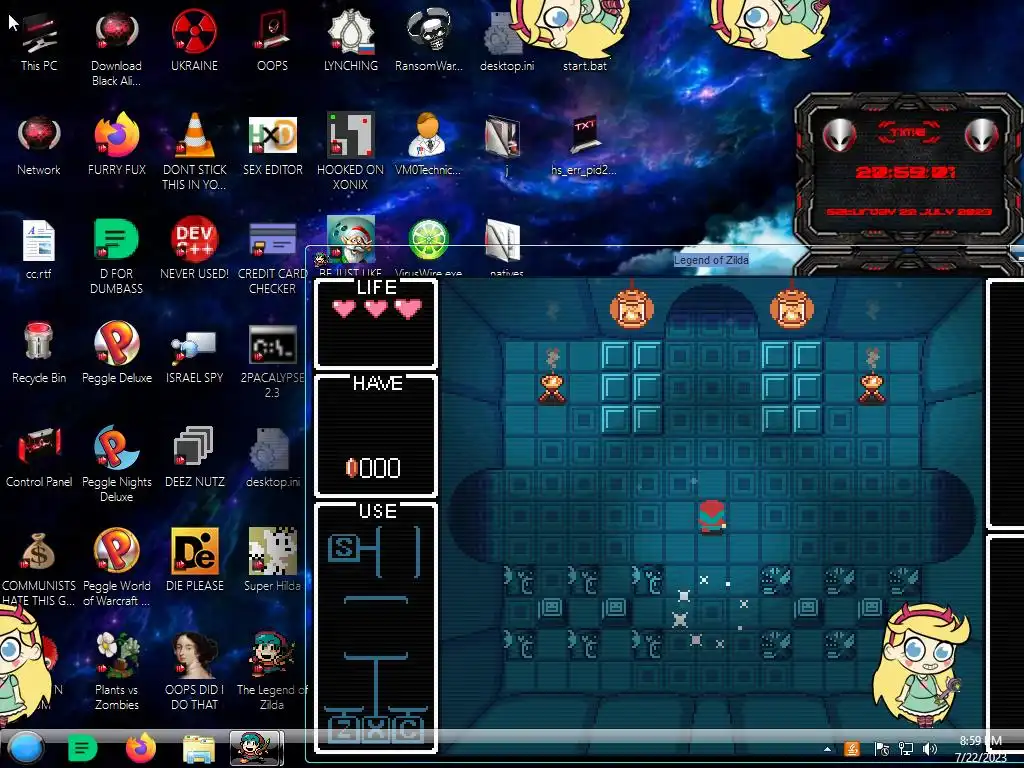Click the Legend of Zilda window title

click(711, 260)
